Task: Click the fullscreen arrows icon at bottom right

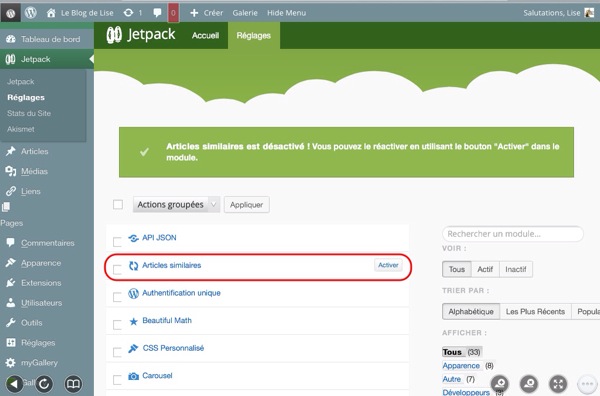Action: (x=558, y=384)
